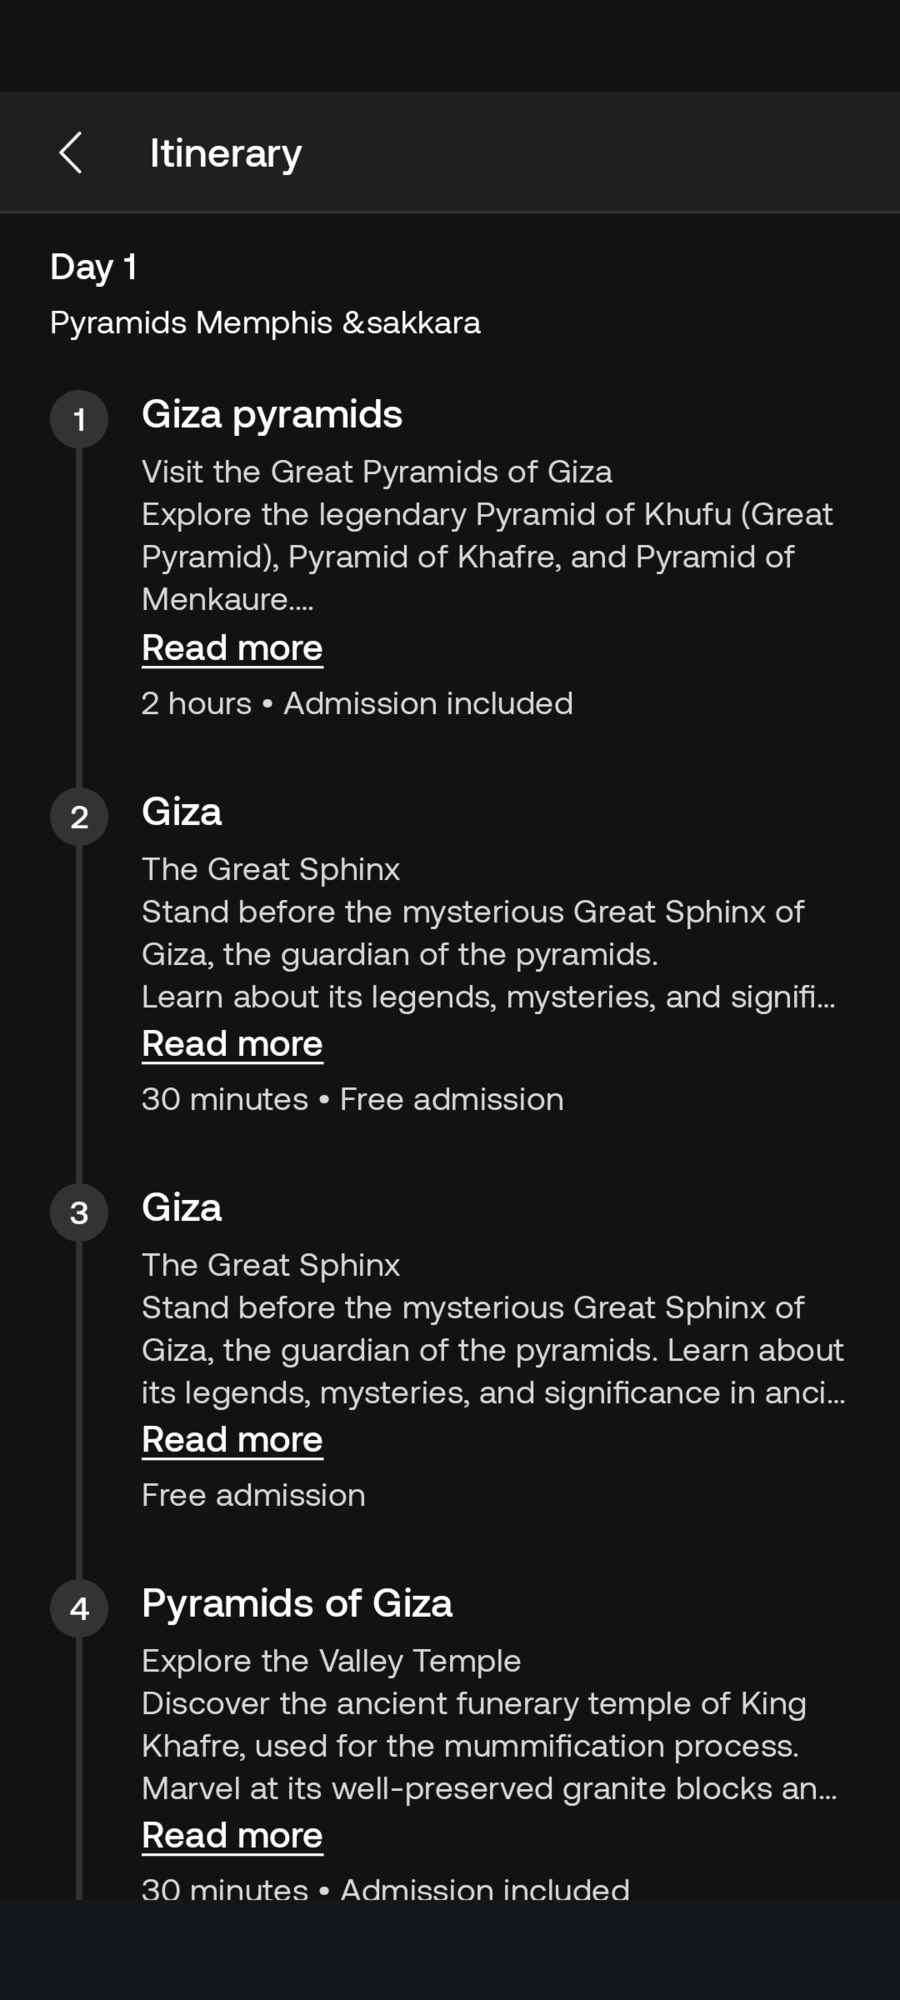Tap second stop's Giza title
This screenshot has height=2000, width=900.
[x=182, y=812]
